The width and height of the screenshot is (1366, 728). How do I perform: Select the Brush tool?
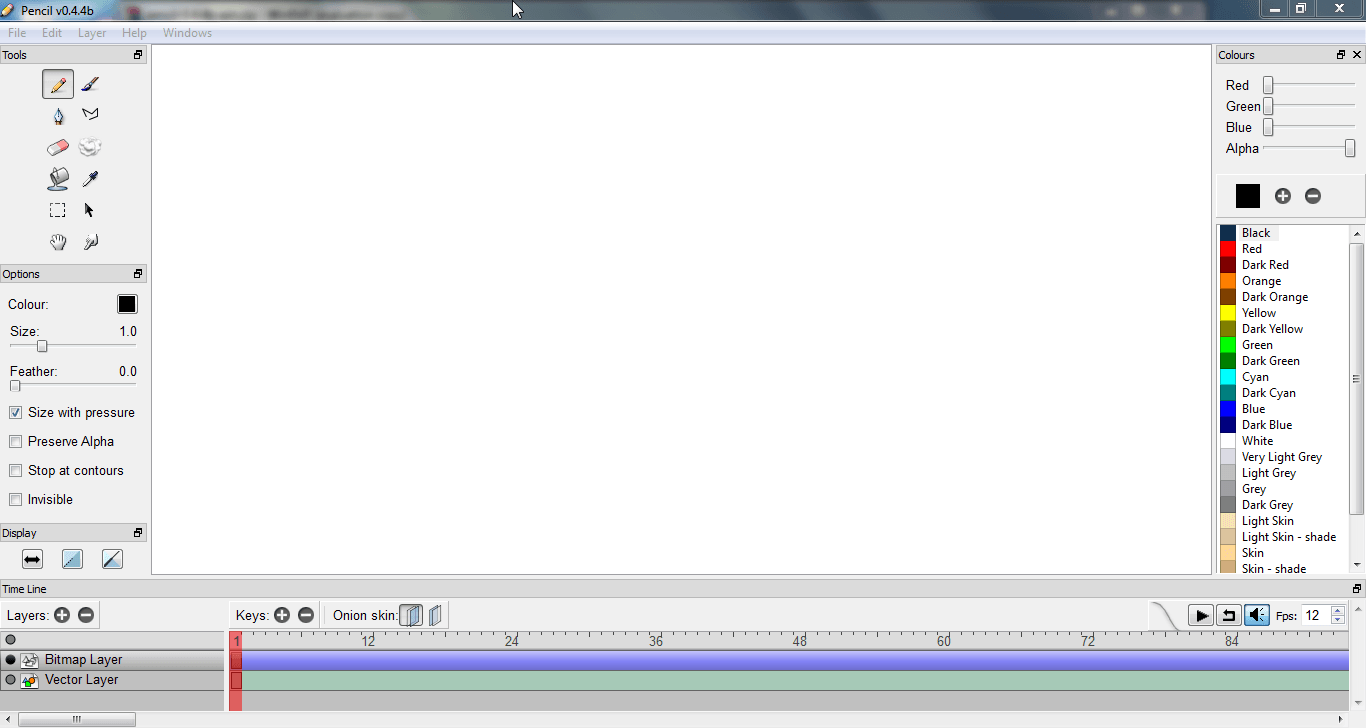(x=90, y=85)
